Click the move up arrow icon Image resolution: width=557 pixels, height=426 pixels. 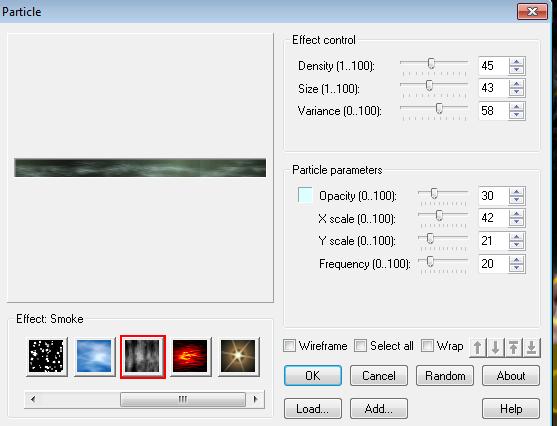click(478, 347)
